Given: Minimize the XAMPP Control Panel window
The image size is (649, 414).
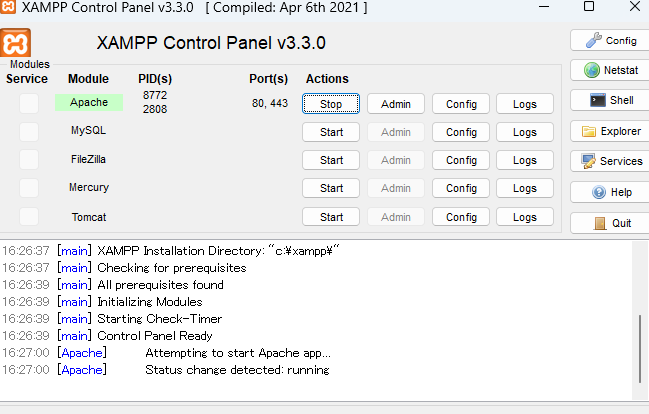Looking at the screenshot, I should [x=544, y=7].
